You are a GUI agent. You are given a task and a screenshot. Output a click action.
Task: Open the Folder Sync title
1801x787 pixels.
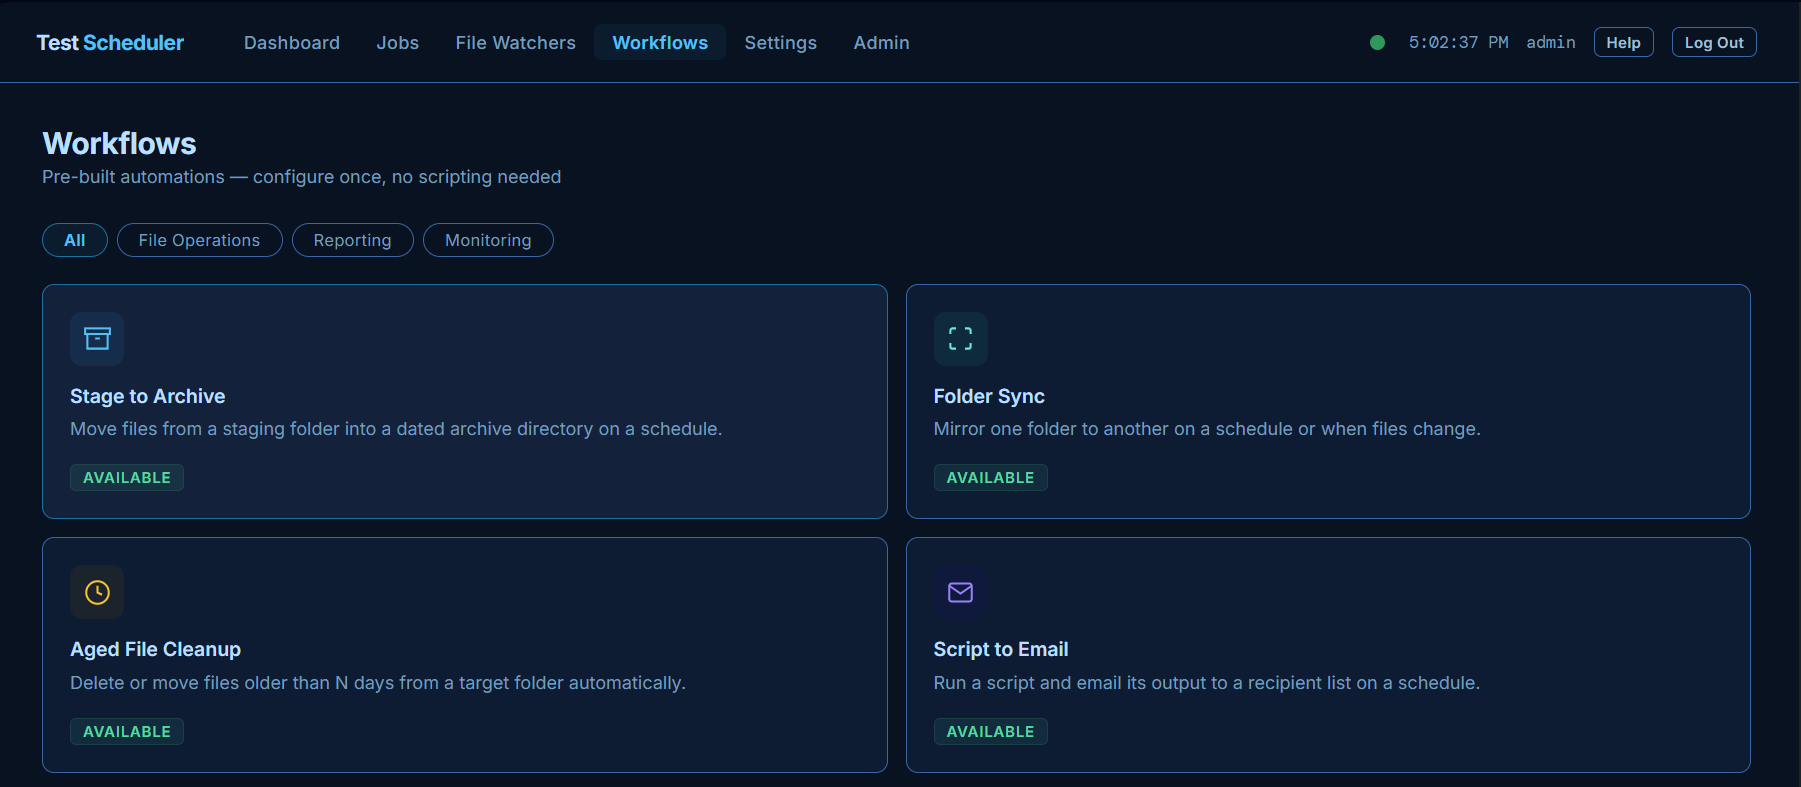pos(989,396)
